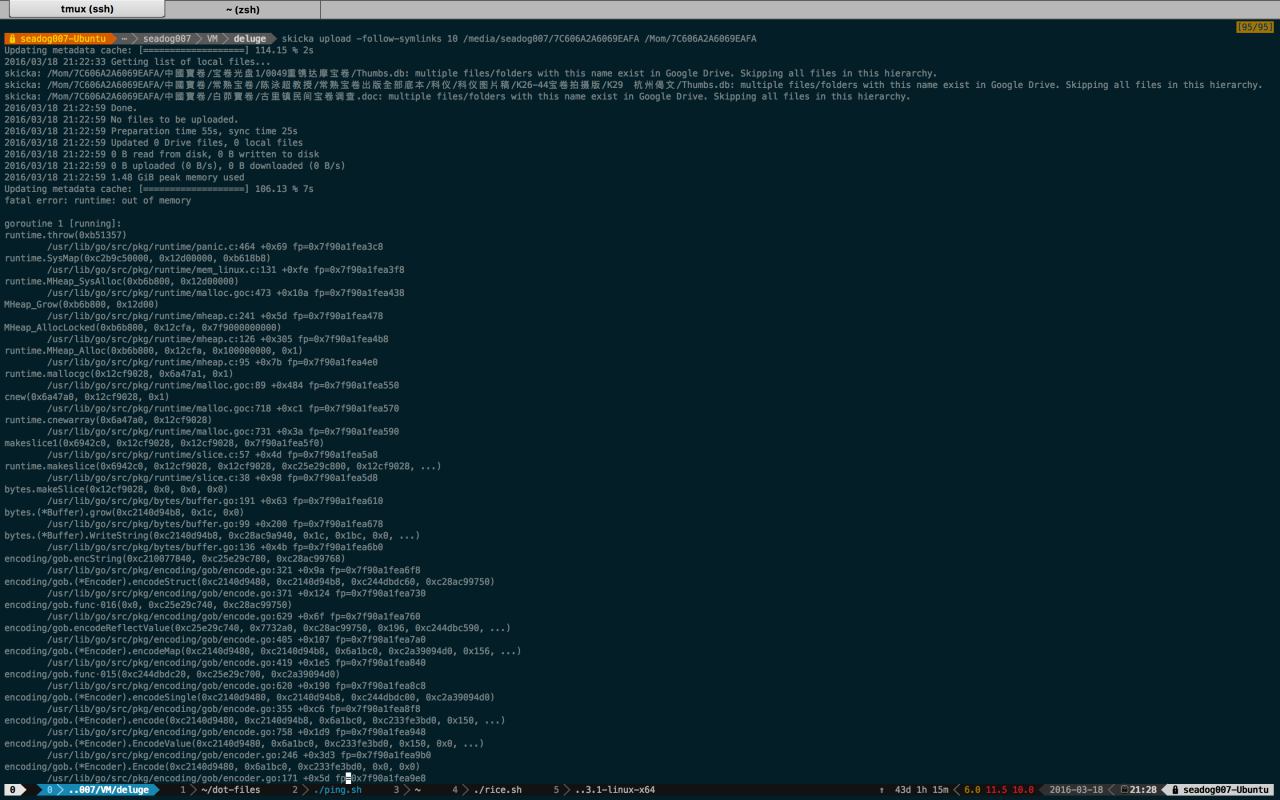The width and height of the screenshot is (1280, 800).
Task: Click the load average 10.0 value
Action: 1023,790
